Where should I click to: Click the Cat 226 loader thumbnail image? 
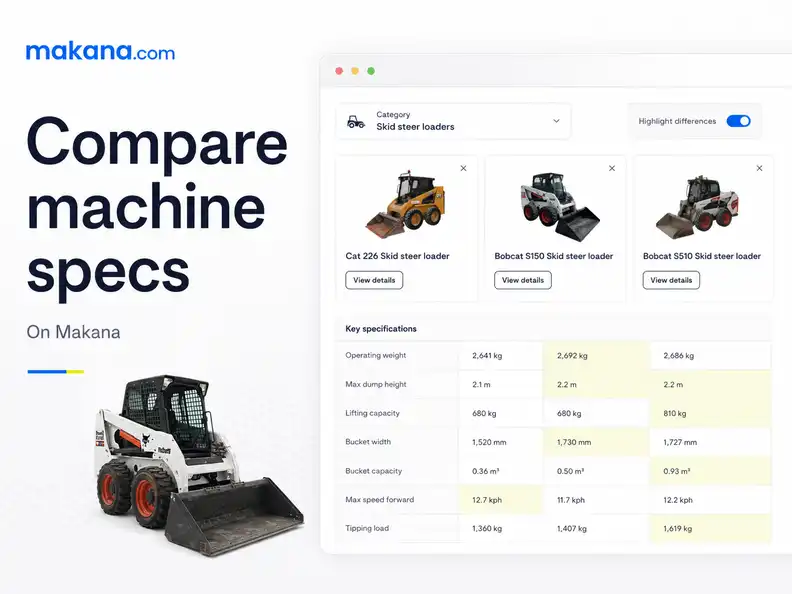[x=406, y=205]
